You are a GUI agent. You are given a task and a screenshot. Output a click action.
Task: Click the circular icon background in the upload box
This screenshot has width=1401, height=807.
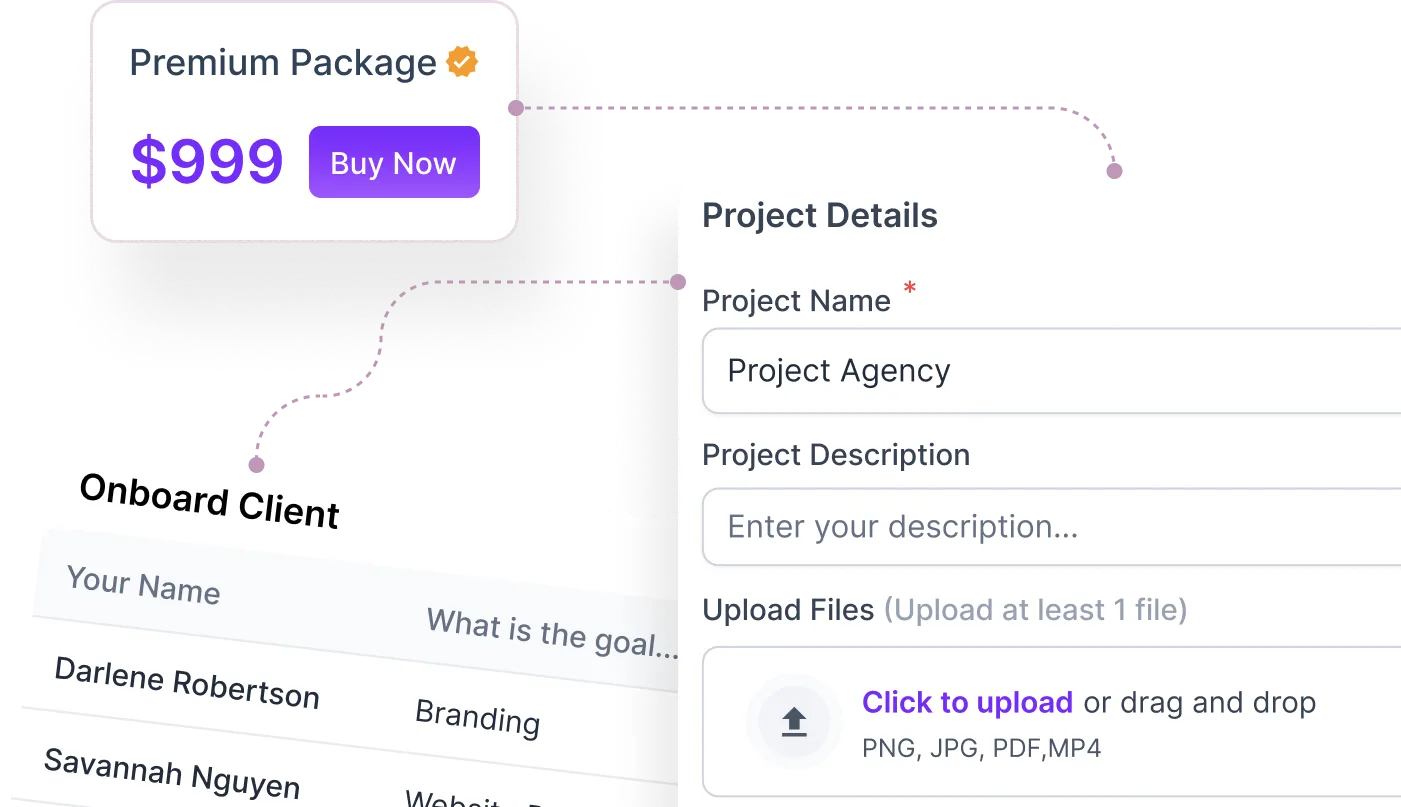pos(793,720)
